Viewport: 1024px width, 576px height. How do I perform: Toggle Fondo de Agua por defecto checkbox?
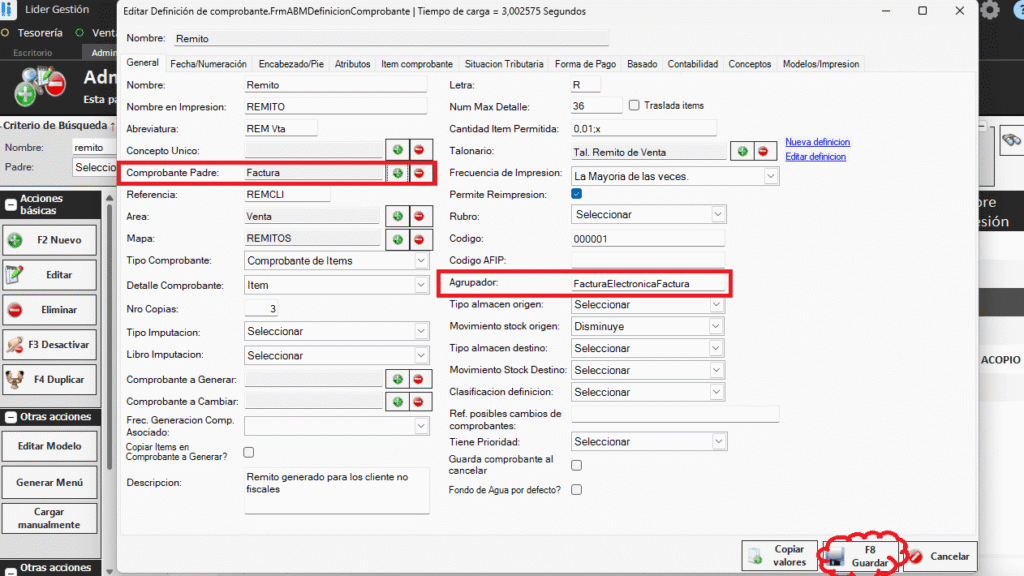tap(576, 490)
